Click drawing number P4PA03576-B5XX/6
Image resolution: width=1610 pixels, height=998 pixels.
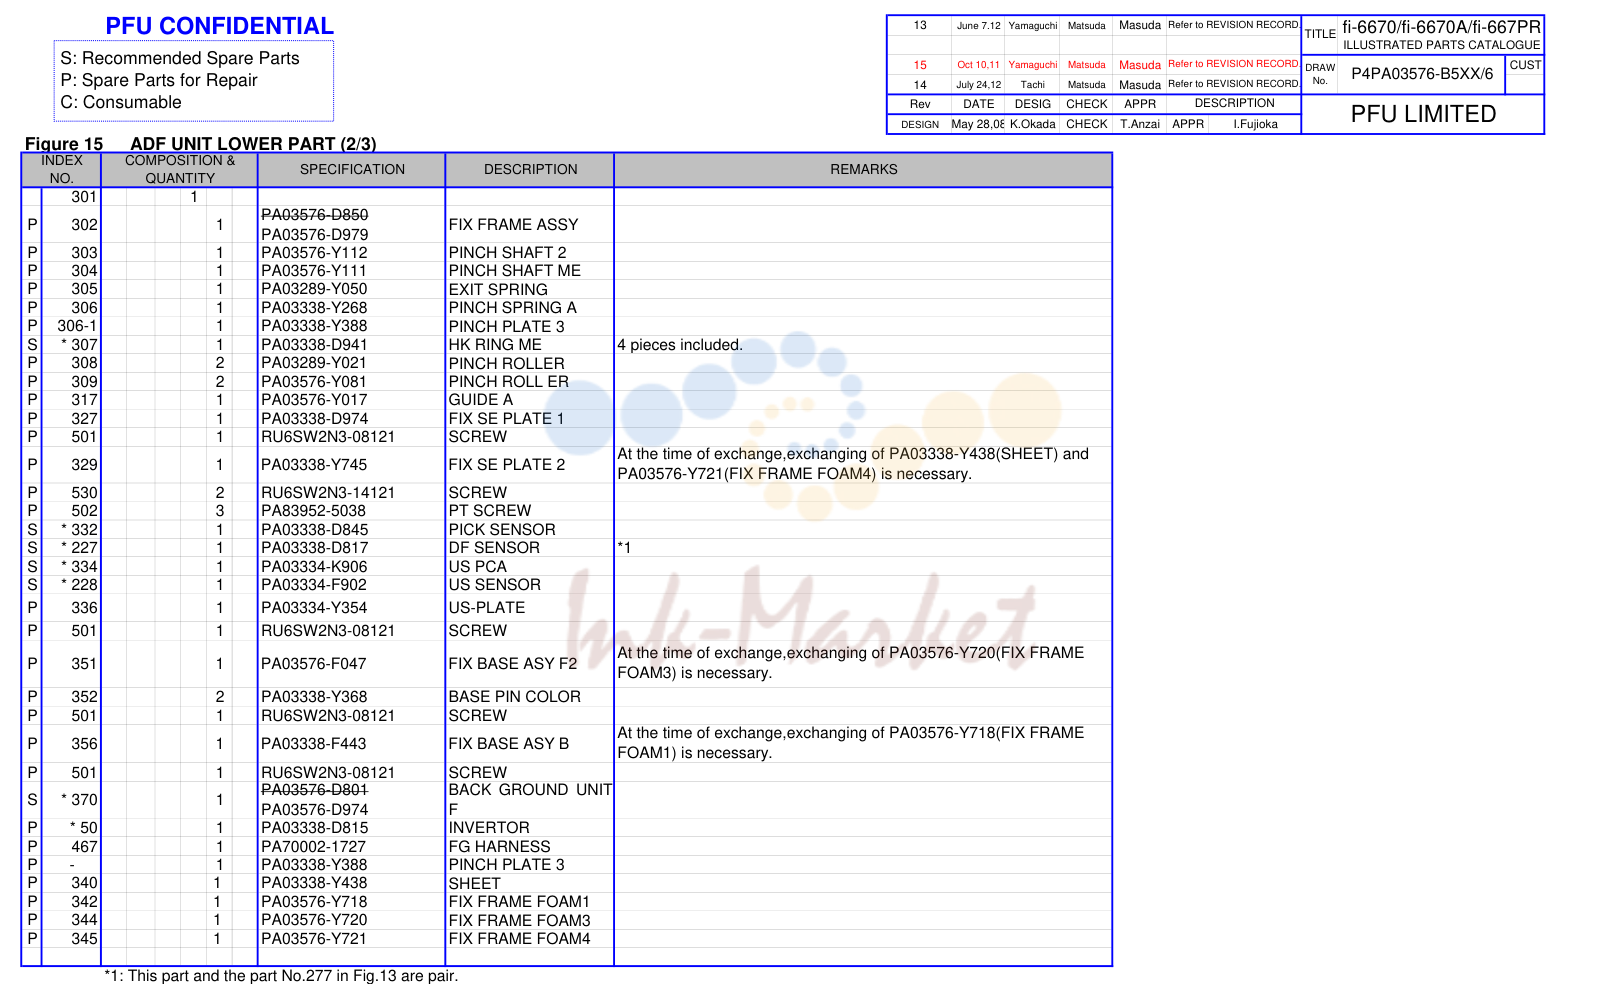tap(1422, 74)
